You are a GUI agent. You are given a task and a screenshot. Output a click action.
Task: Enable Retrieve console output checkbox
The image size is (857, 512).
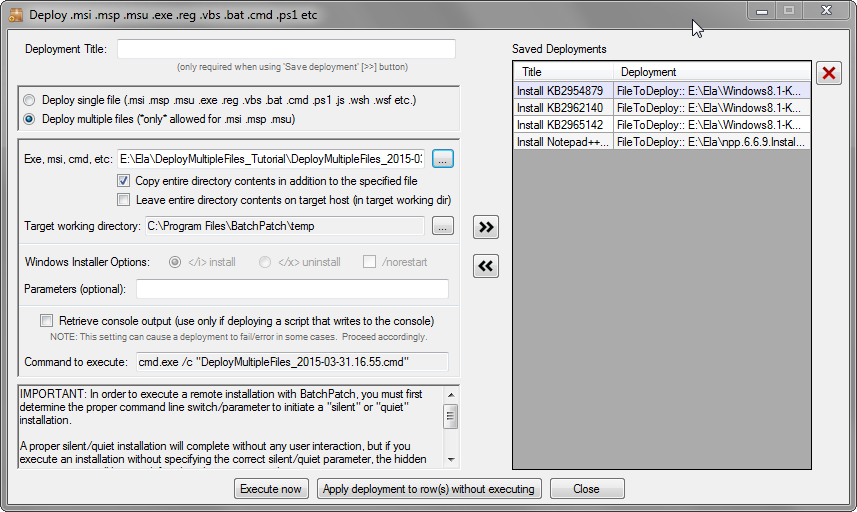(x=46, y=321)
